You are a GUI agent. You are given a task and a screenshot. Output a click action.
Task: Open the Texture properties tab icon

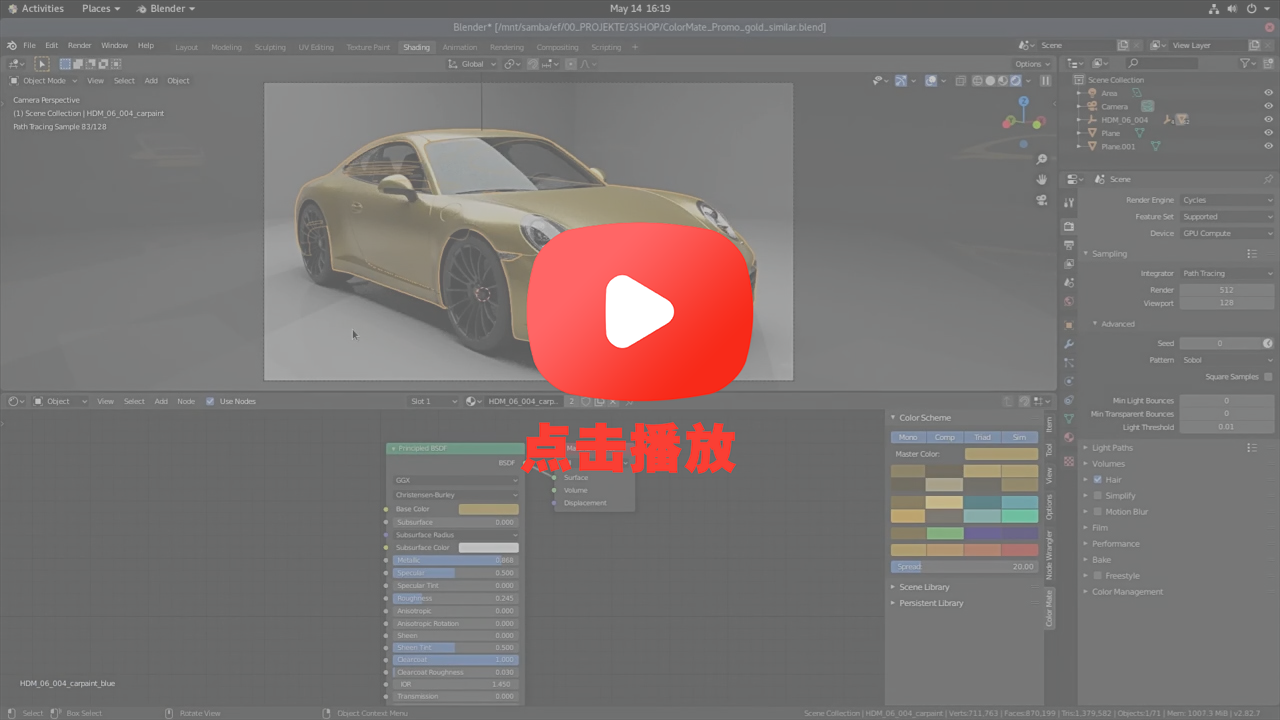point(1069,461)
